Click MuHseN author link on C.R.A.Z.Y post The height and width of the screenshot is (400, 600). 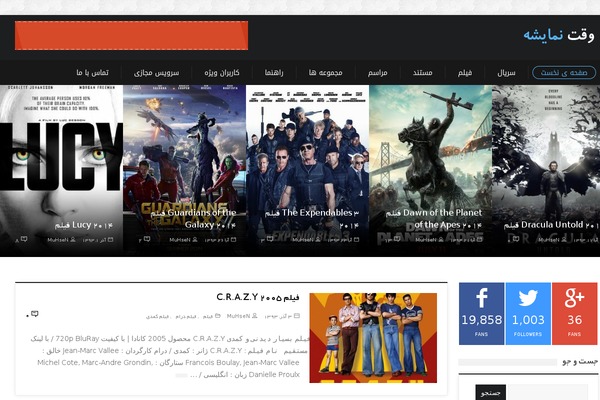[238, 316]
